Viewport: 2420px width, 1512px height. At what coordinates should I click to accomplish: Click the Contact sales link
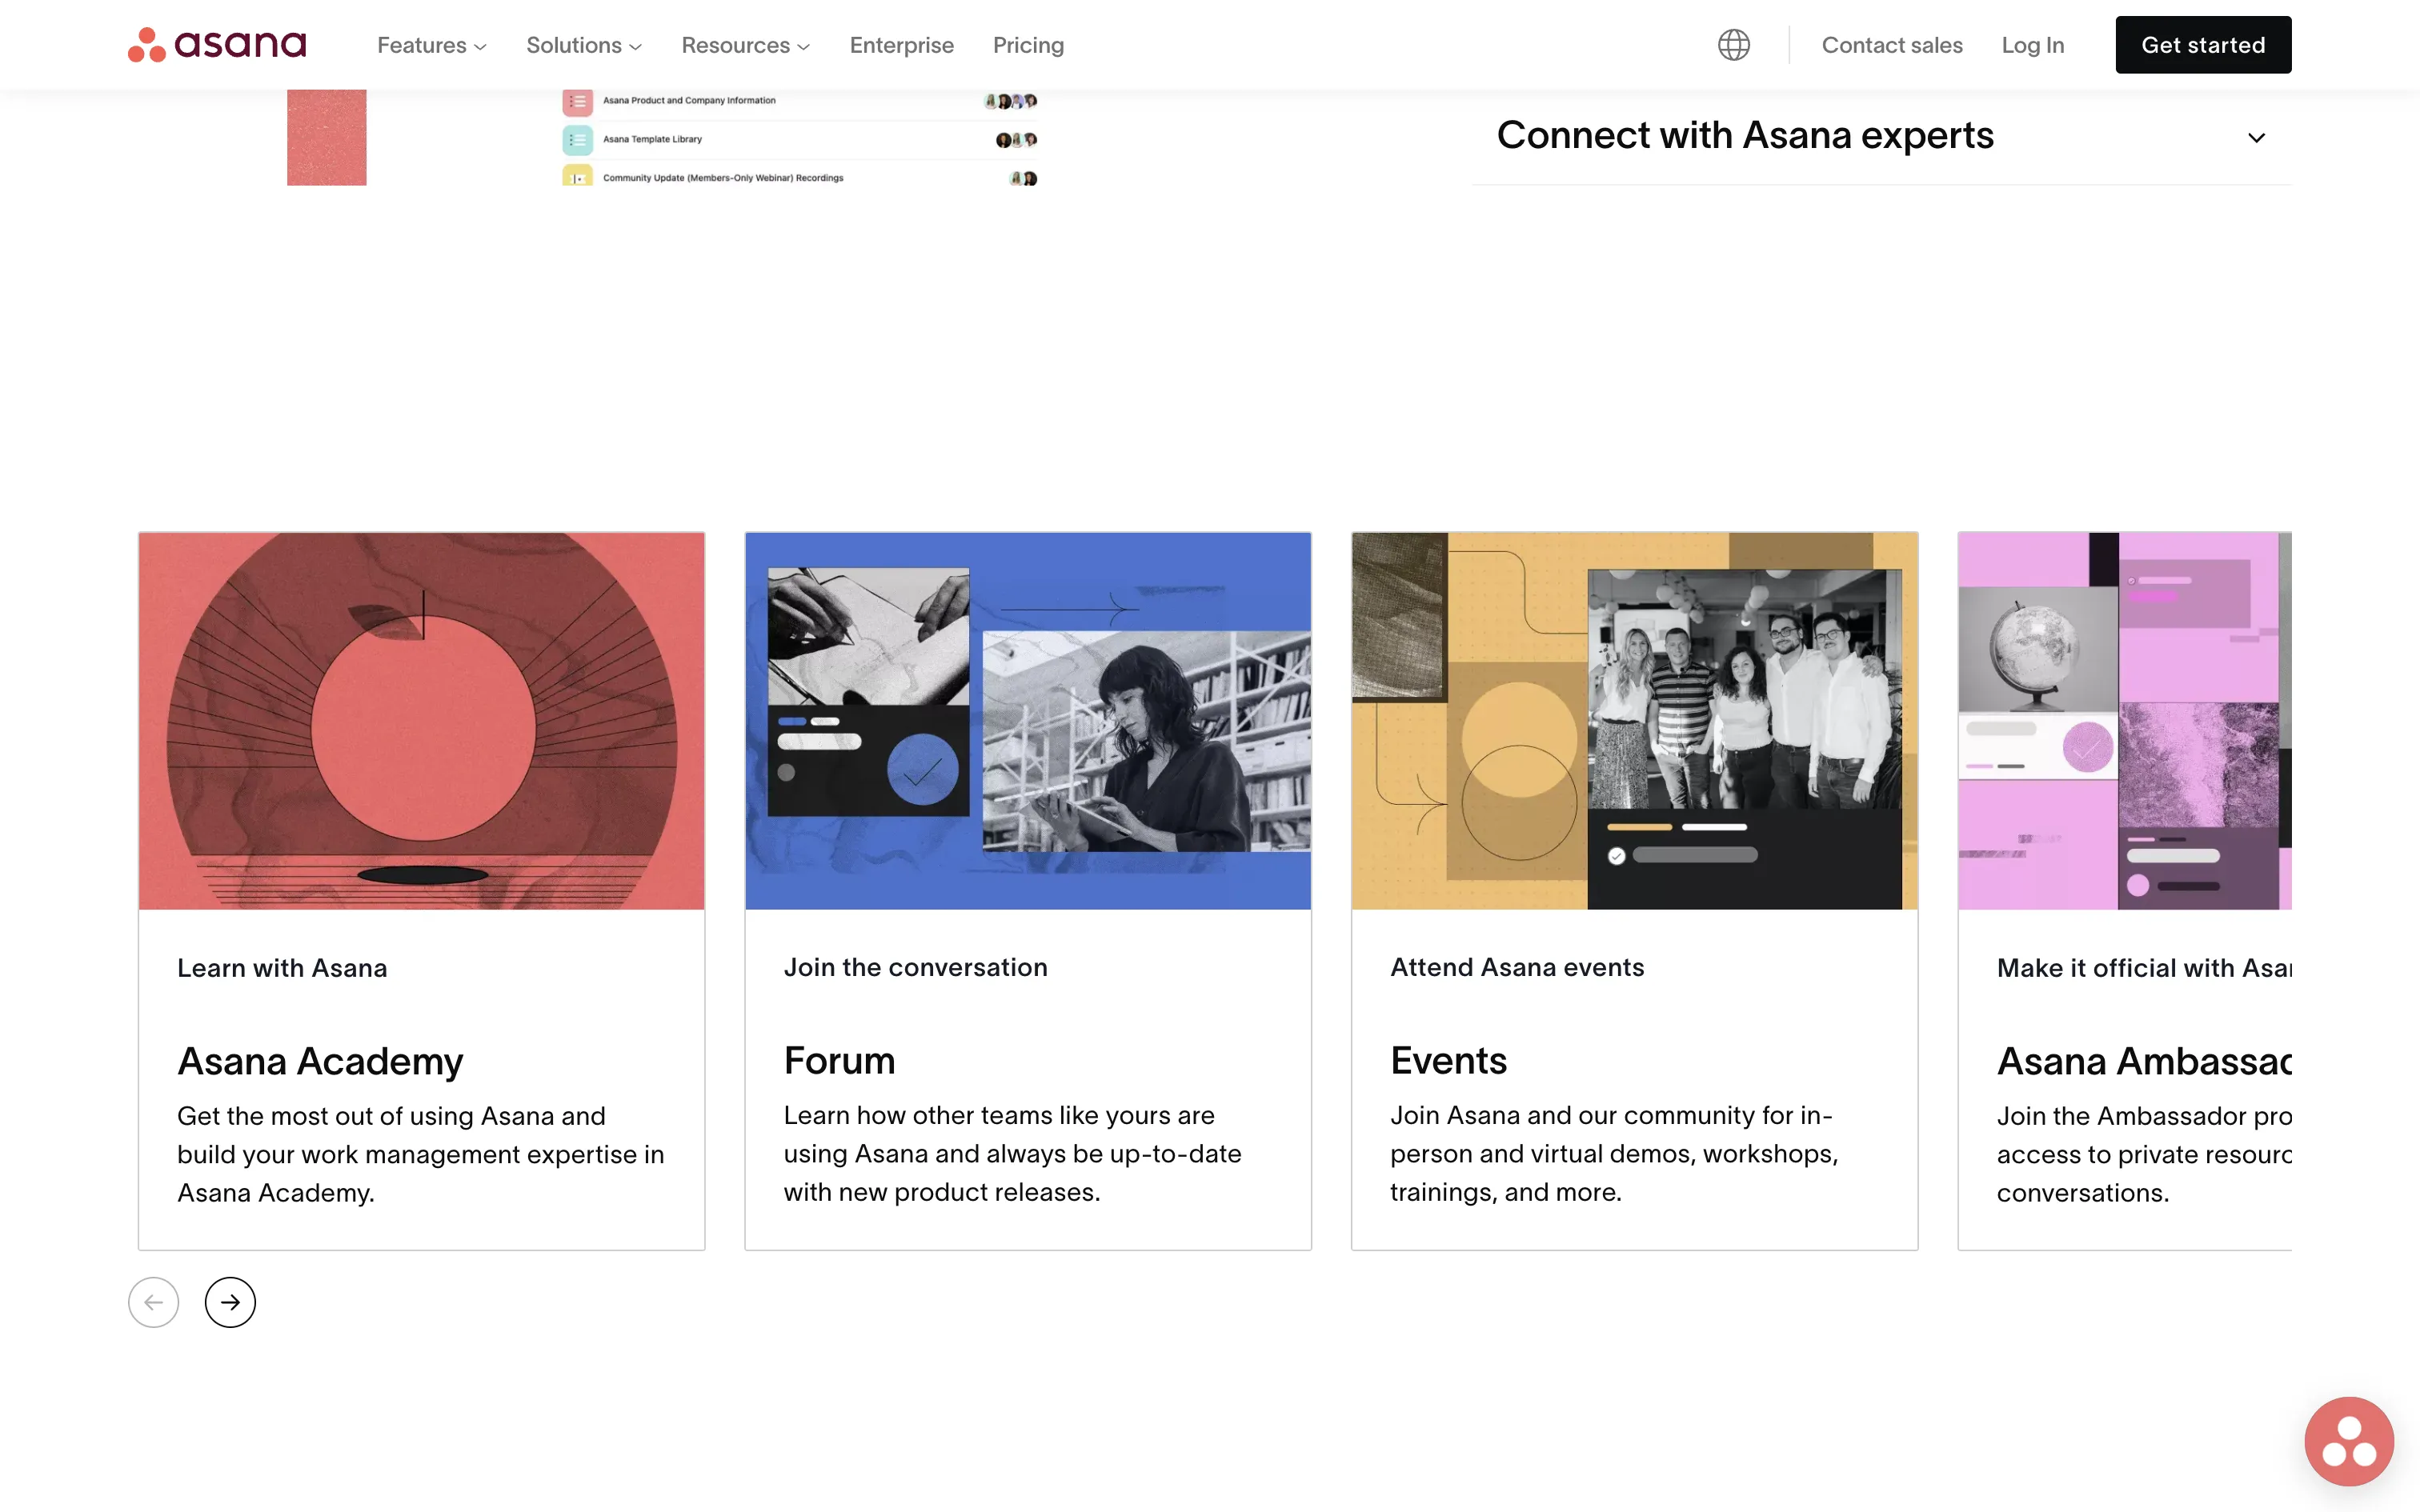[x=1891, y=45]
